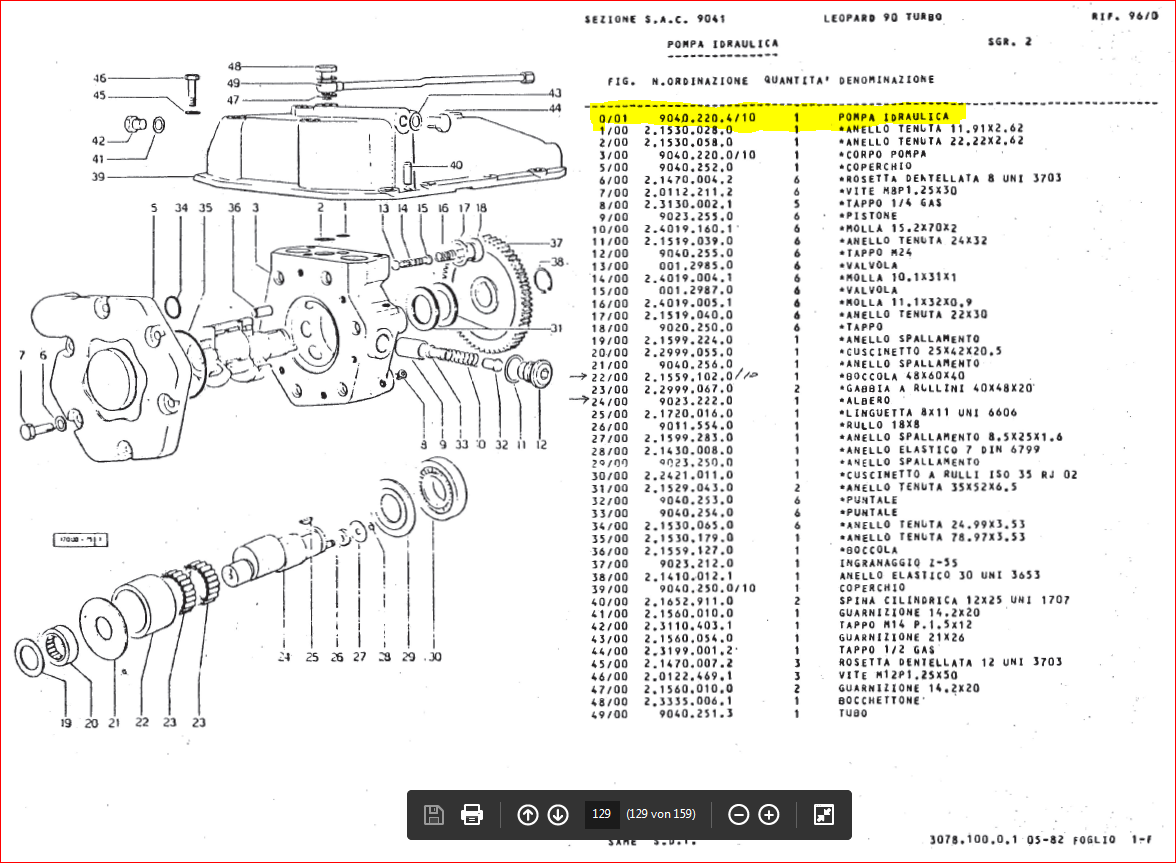This screenshot has height=863, width=1176.
Task: Click the '(129 von 159)' page count text
Action: coord(660,814)
